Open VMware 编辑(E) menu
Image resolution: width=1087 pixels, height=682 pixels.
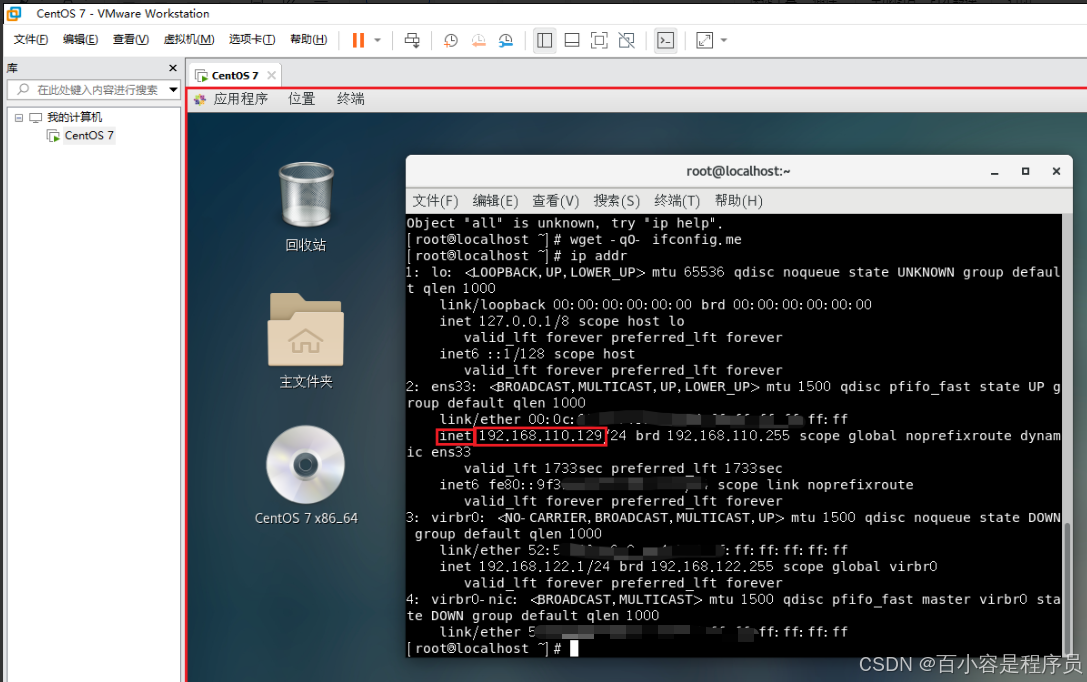[x=80, y=40]
